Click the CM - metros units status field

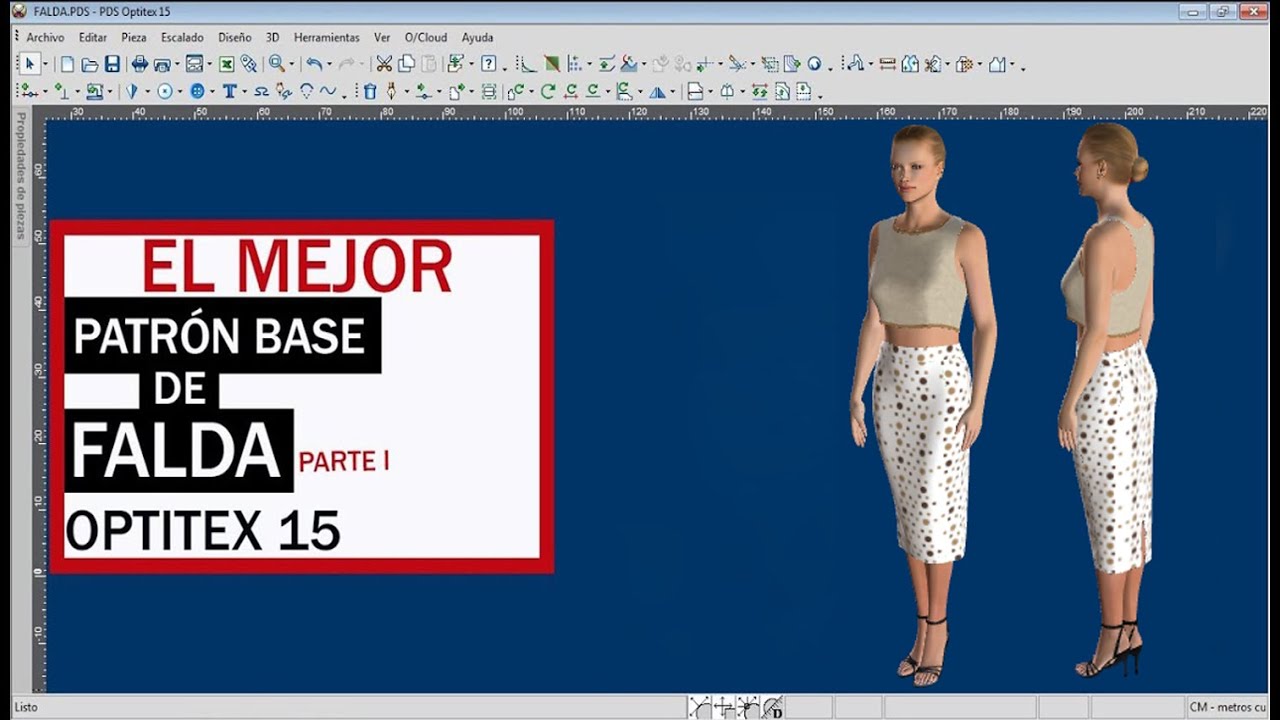pyautogui.click(x=1227, y=708)
